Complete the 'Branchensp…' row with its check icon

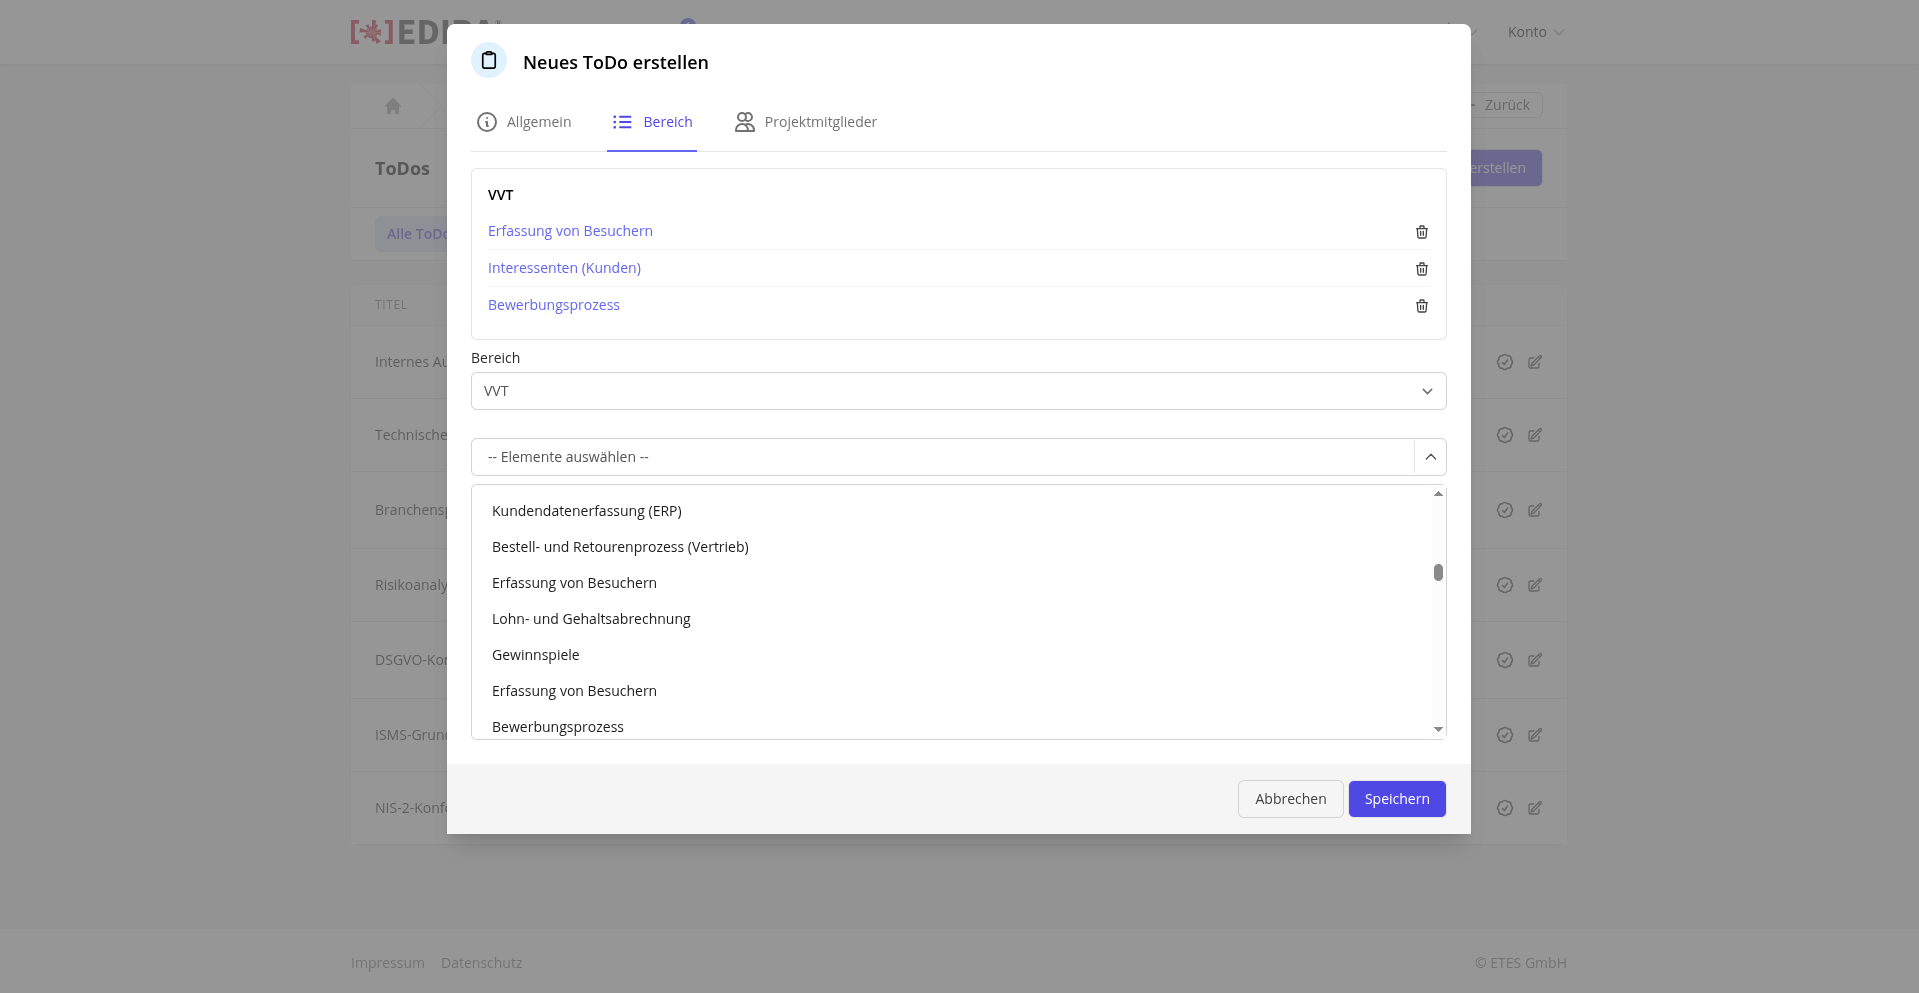(x=1505, y=510)
